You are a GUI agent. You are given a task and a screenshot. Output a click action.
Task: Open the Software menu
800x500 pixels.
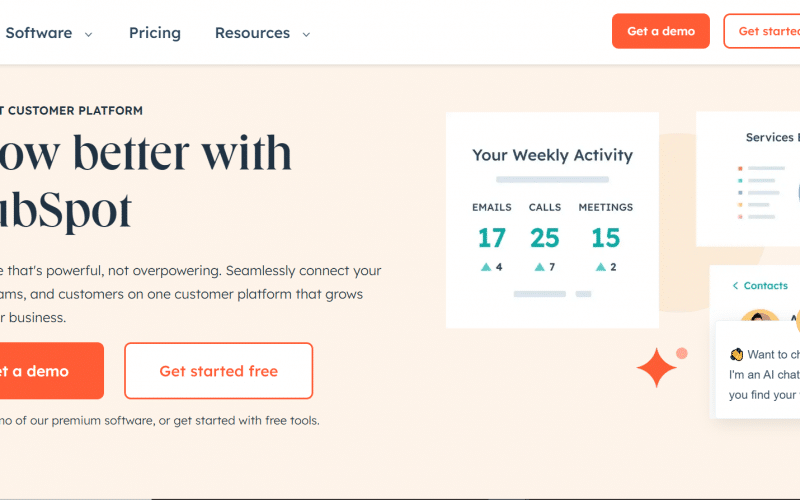[x=39, y=33]
